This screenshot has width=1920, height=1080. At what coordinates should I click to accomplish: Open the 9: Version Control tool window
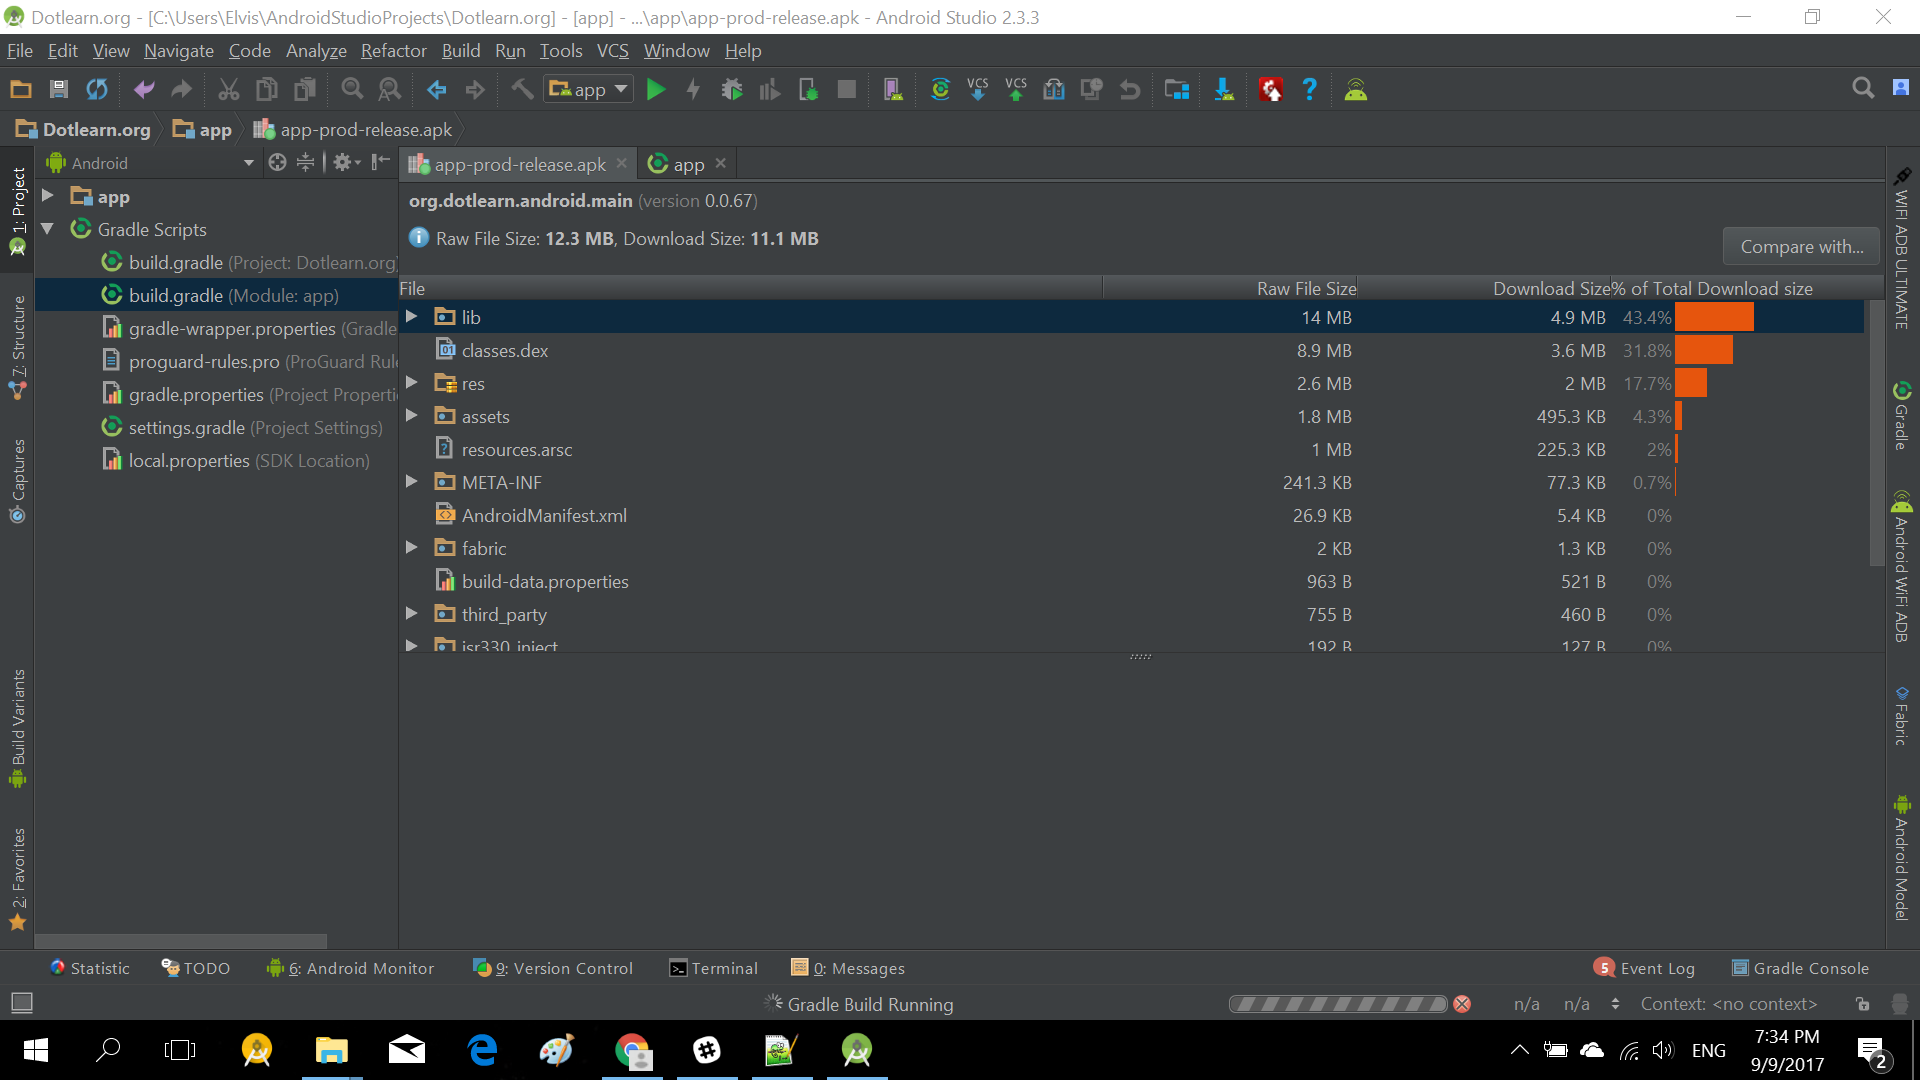[x=553, y=968]
